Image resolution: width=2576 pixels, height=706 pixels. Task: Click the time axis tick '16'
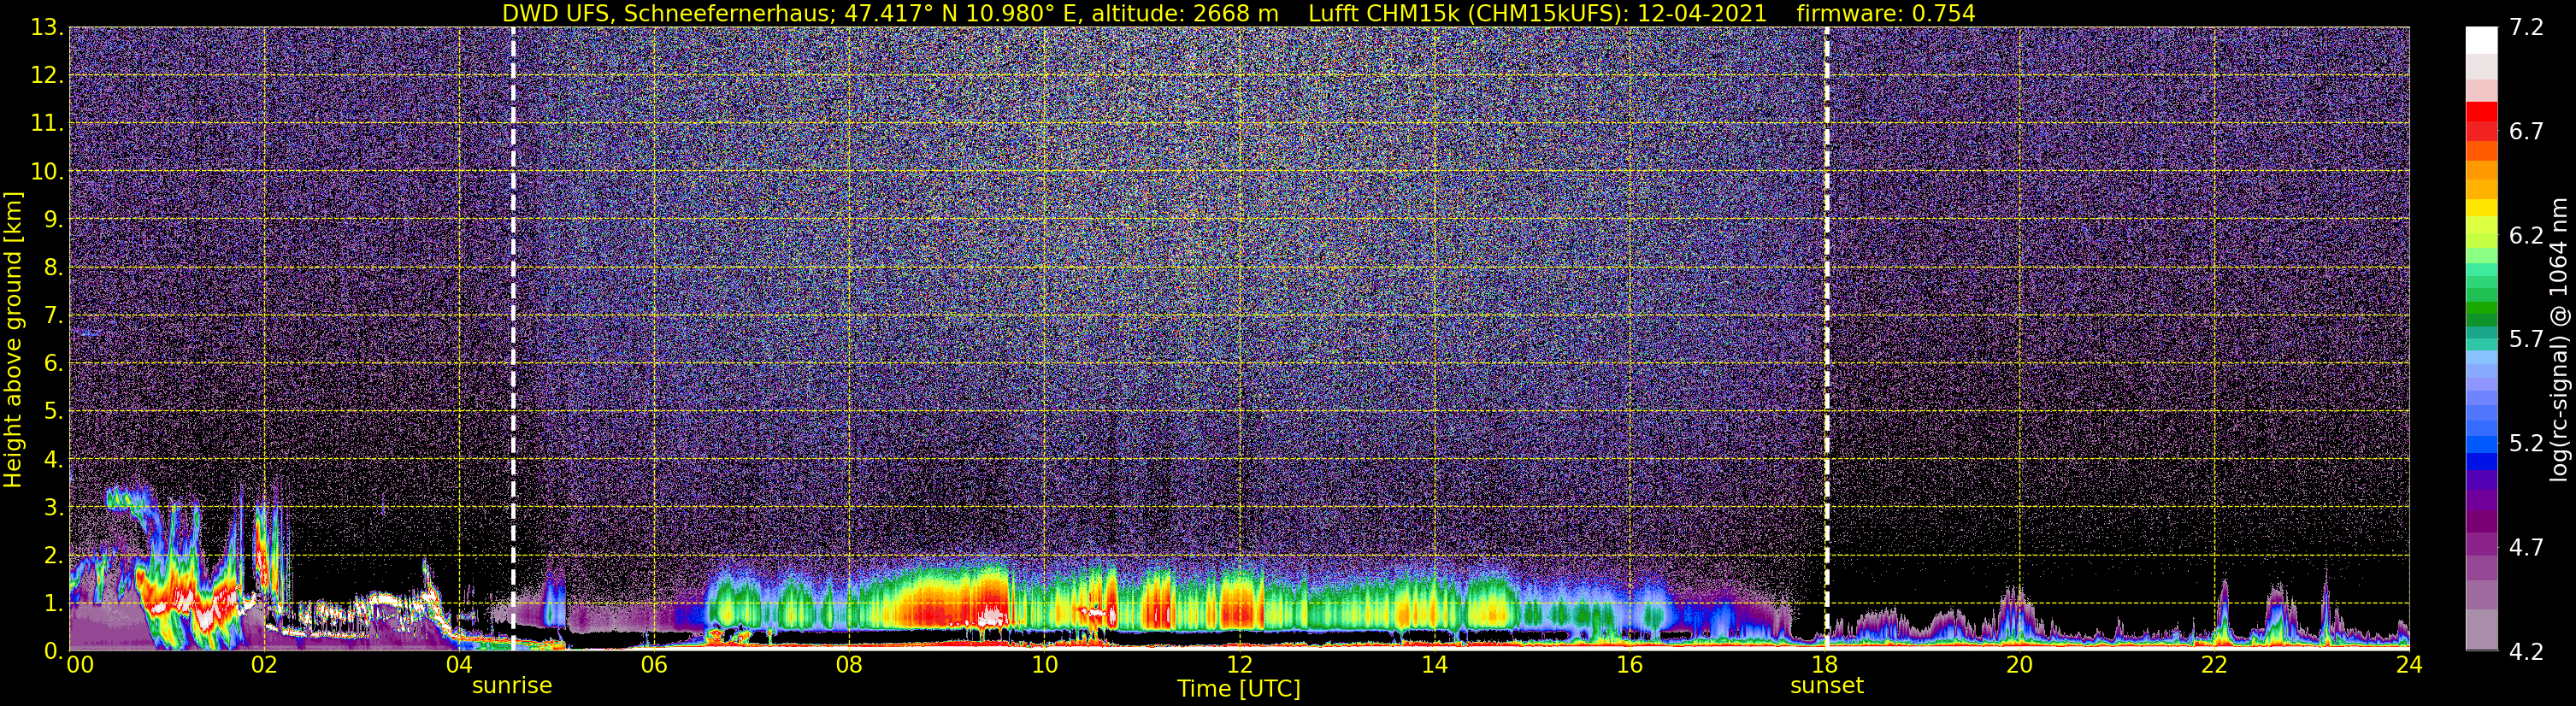coord(1629,665)
